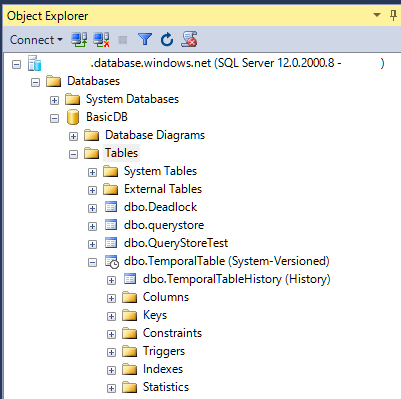Select the Databases node

(93, 81)
